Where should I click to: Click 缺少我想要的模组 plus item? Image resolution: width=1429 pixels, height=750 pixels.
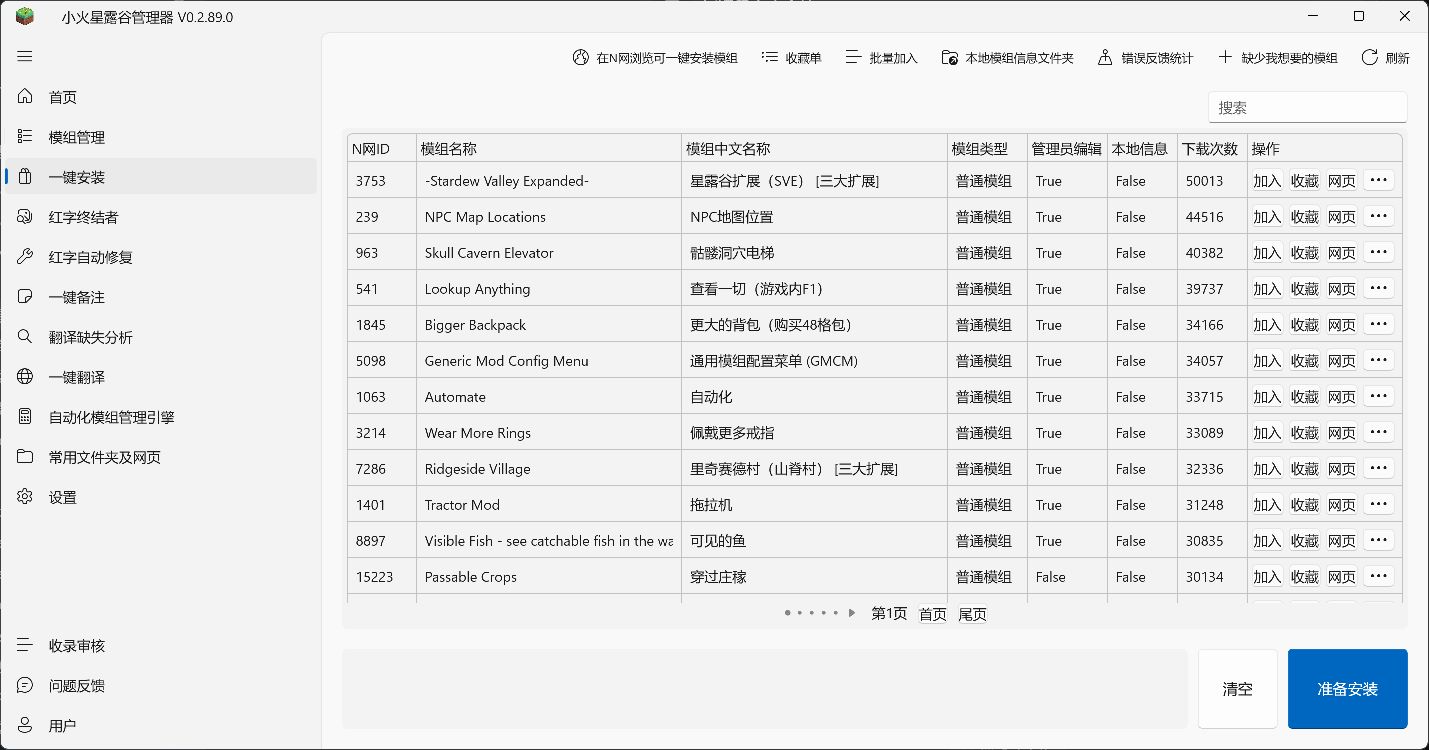[1277, 58]
